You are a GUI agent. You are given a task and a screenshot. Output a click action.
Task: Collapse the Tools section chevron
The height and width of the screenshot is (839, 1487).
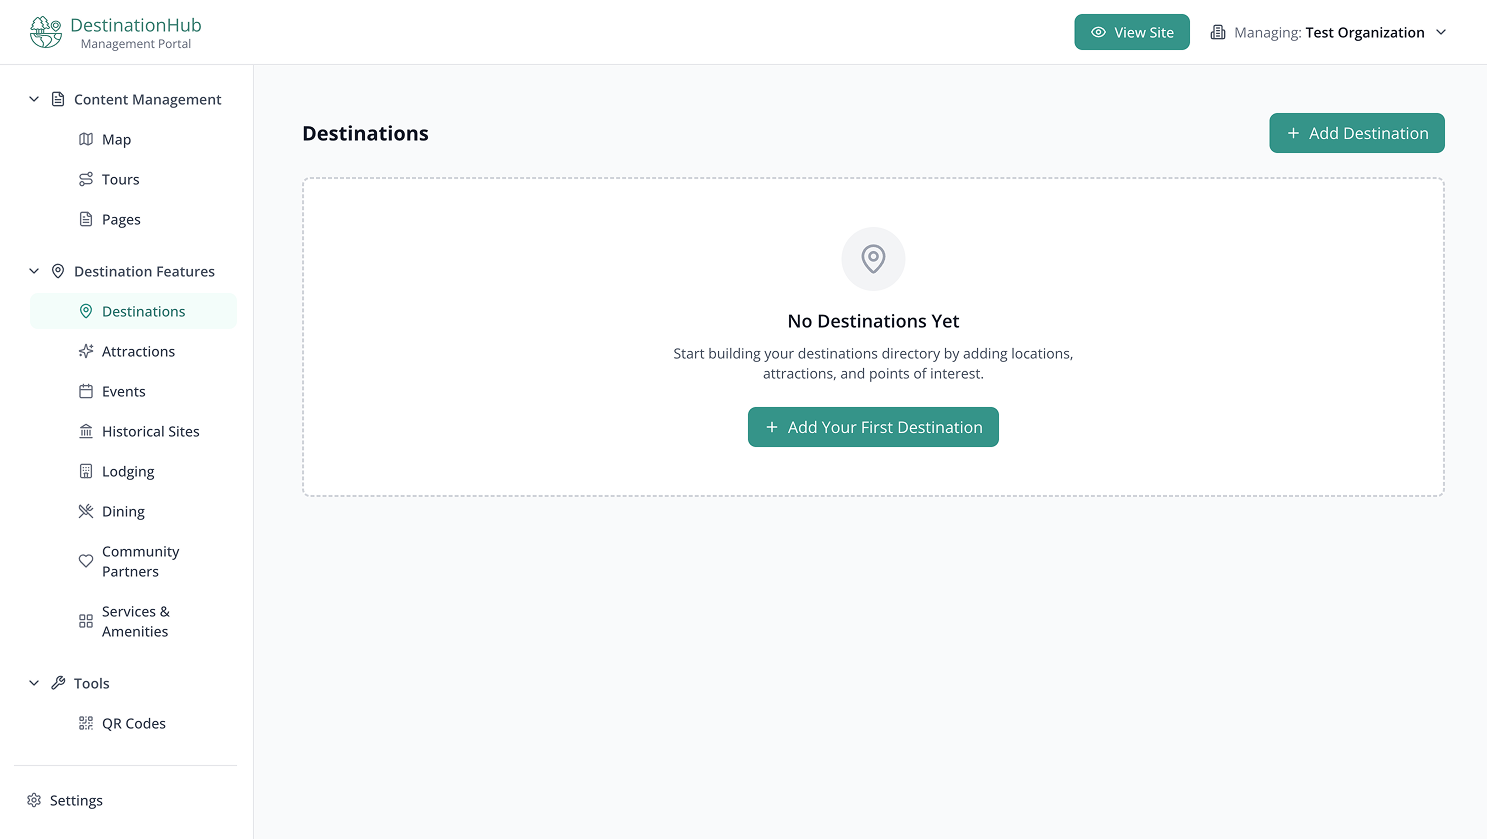[x=34, y=684]
